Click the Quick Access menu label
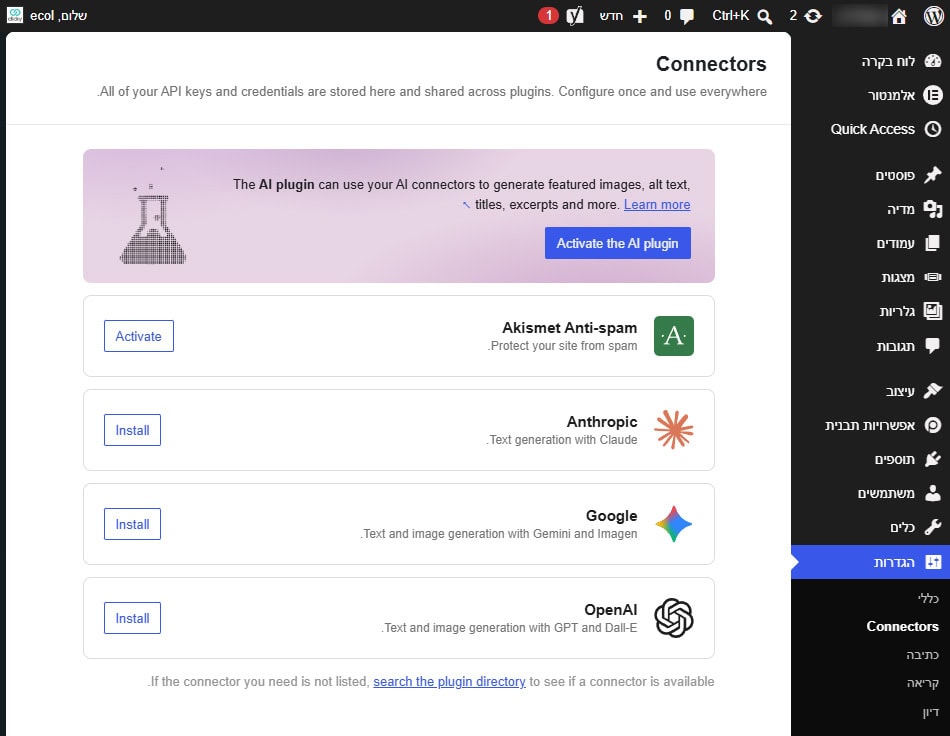This screenshot has height=736, width=950. tap(872, 129)
